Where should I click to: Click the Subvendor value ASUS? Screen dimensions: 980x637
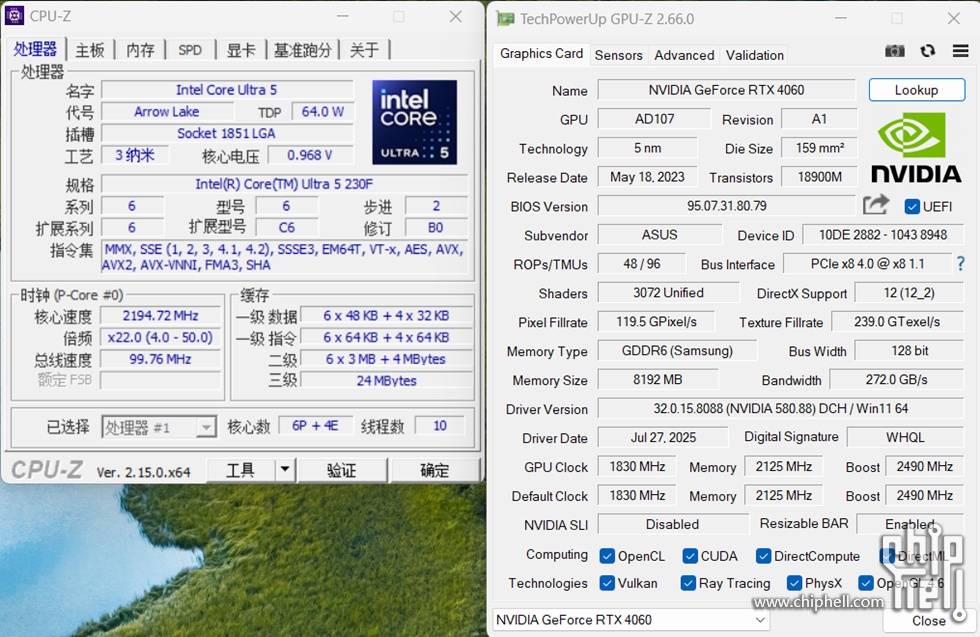pyautogui.click(x=659, y=235)
